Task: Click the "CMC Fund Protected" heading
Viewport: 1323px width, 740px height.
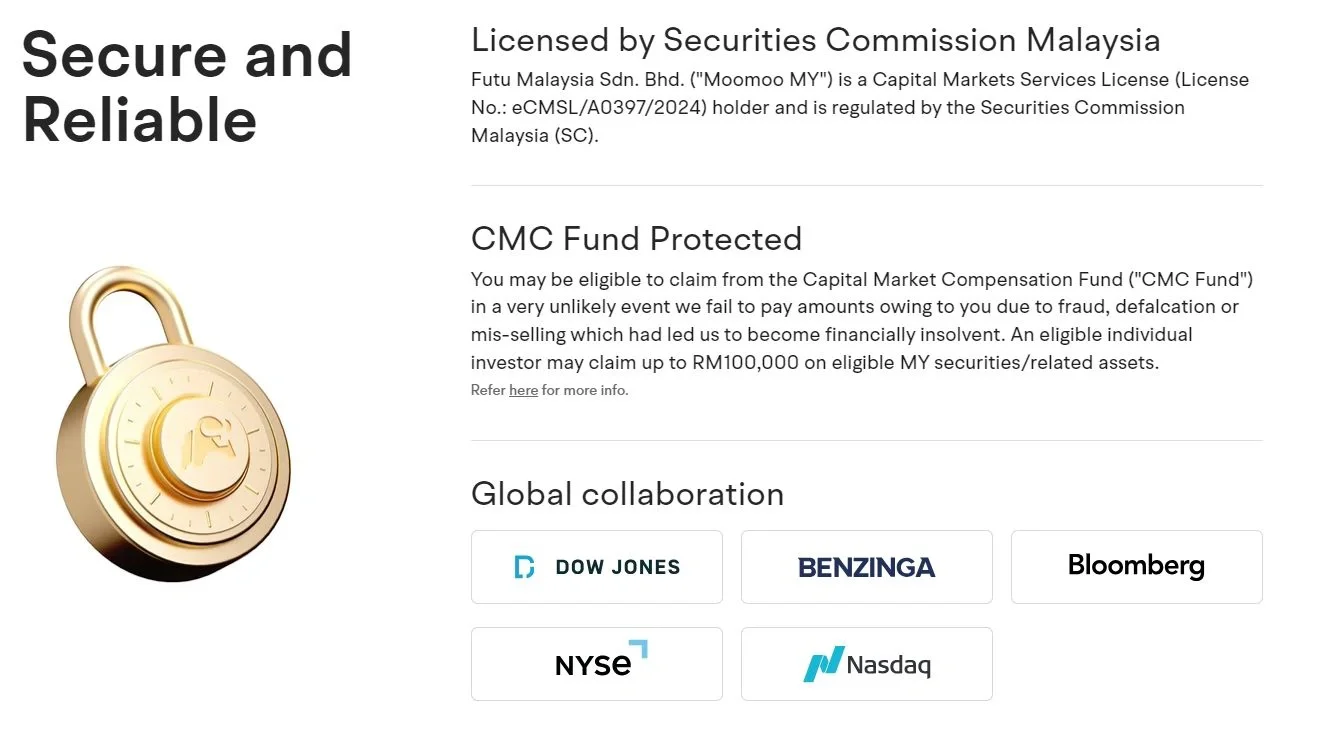Action: coord(636,239)
